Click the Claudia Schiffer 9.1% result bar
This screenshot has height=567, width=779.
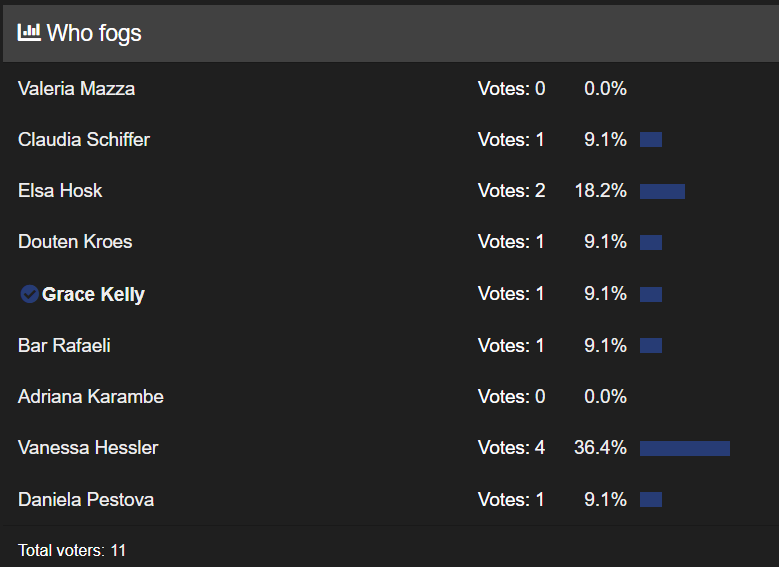(651, 140)
